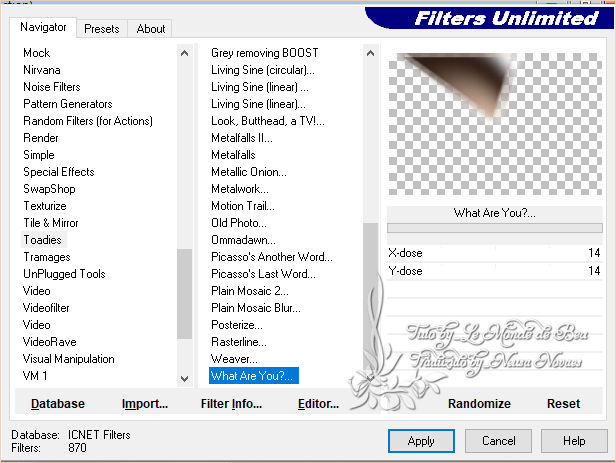Click down arrow of category list scrollbar
The width and height of the screenshot is (616, 463).
[x=184, y=379]
